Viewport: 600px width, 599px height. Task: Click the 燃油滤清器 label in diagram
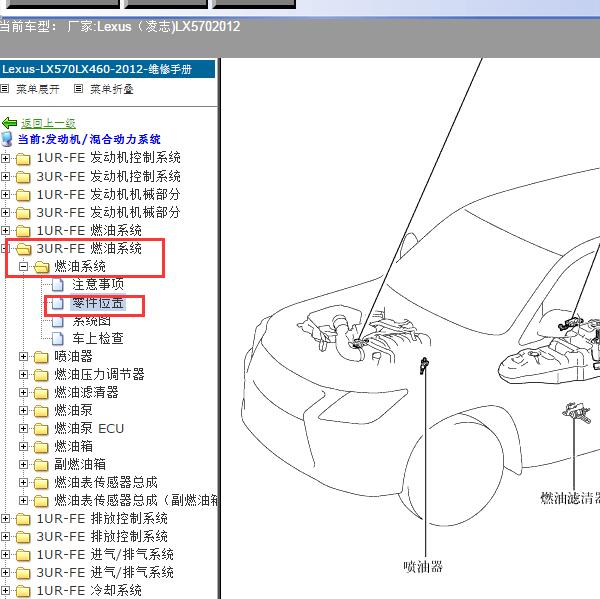tap(570, 498)
